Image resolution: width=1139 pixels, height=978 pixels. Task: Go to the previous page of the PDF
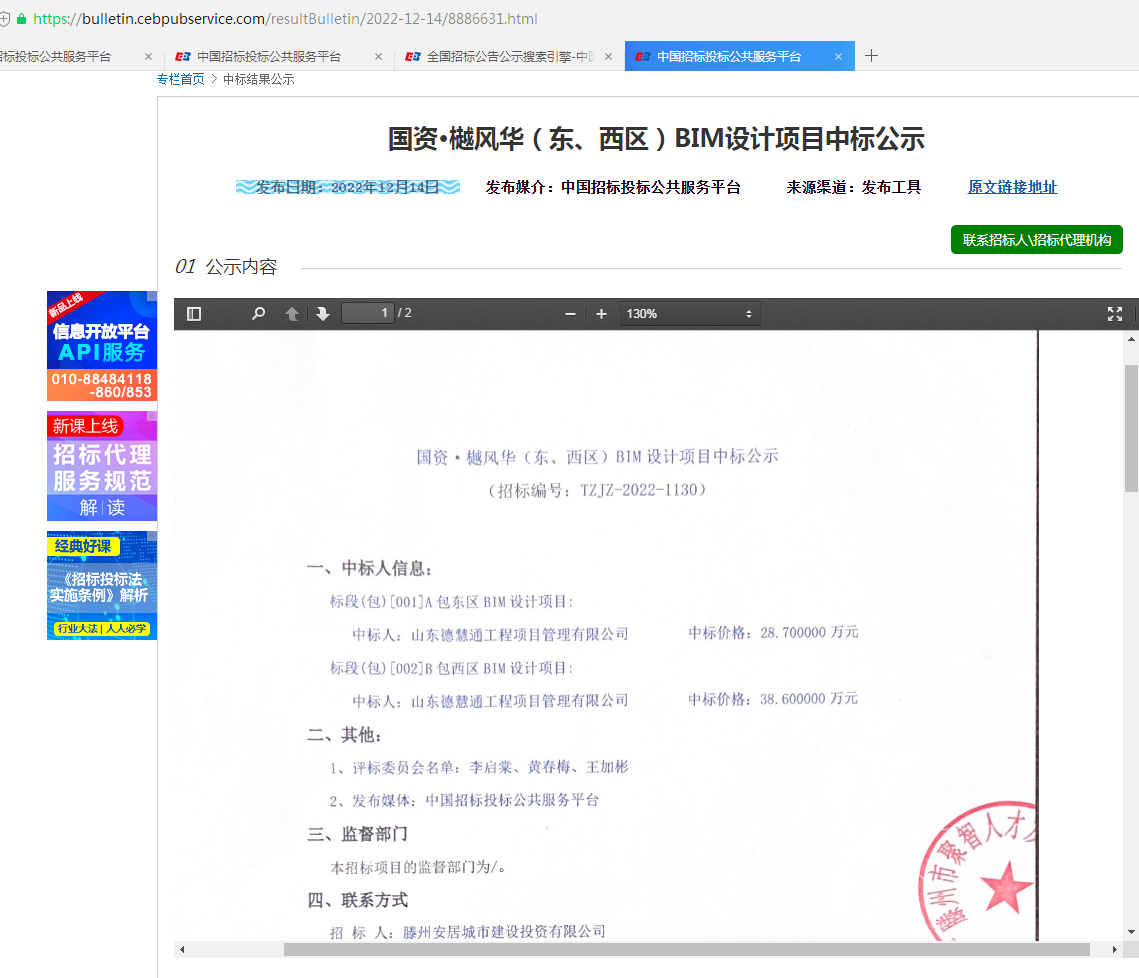click(x=290, y=313)
